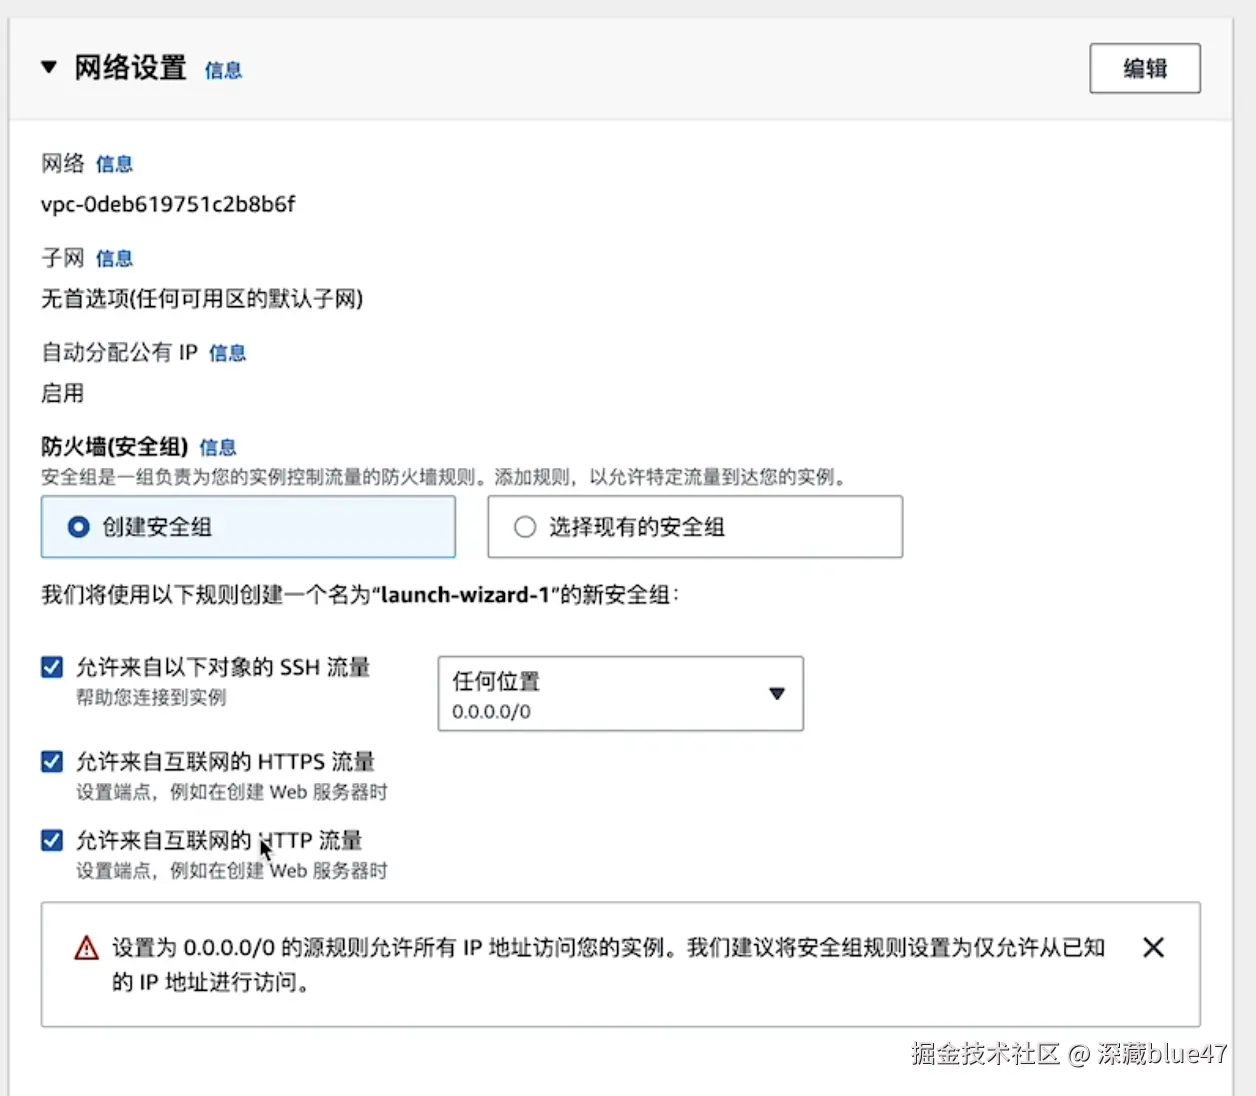
Task: Uncheck the allow HTTPS traffic checkbox
Action: click(52, 762)
